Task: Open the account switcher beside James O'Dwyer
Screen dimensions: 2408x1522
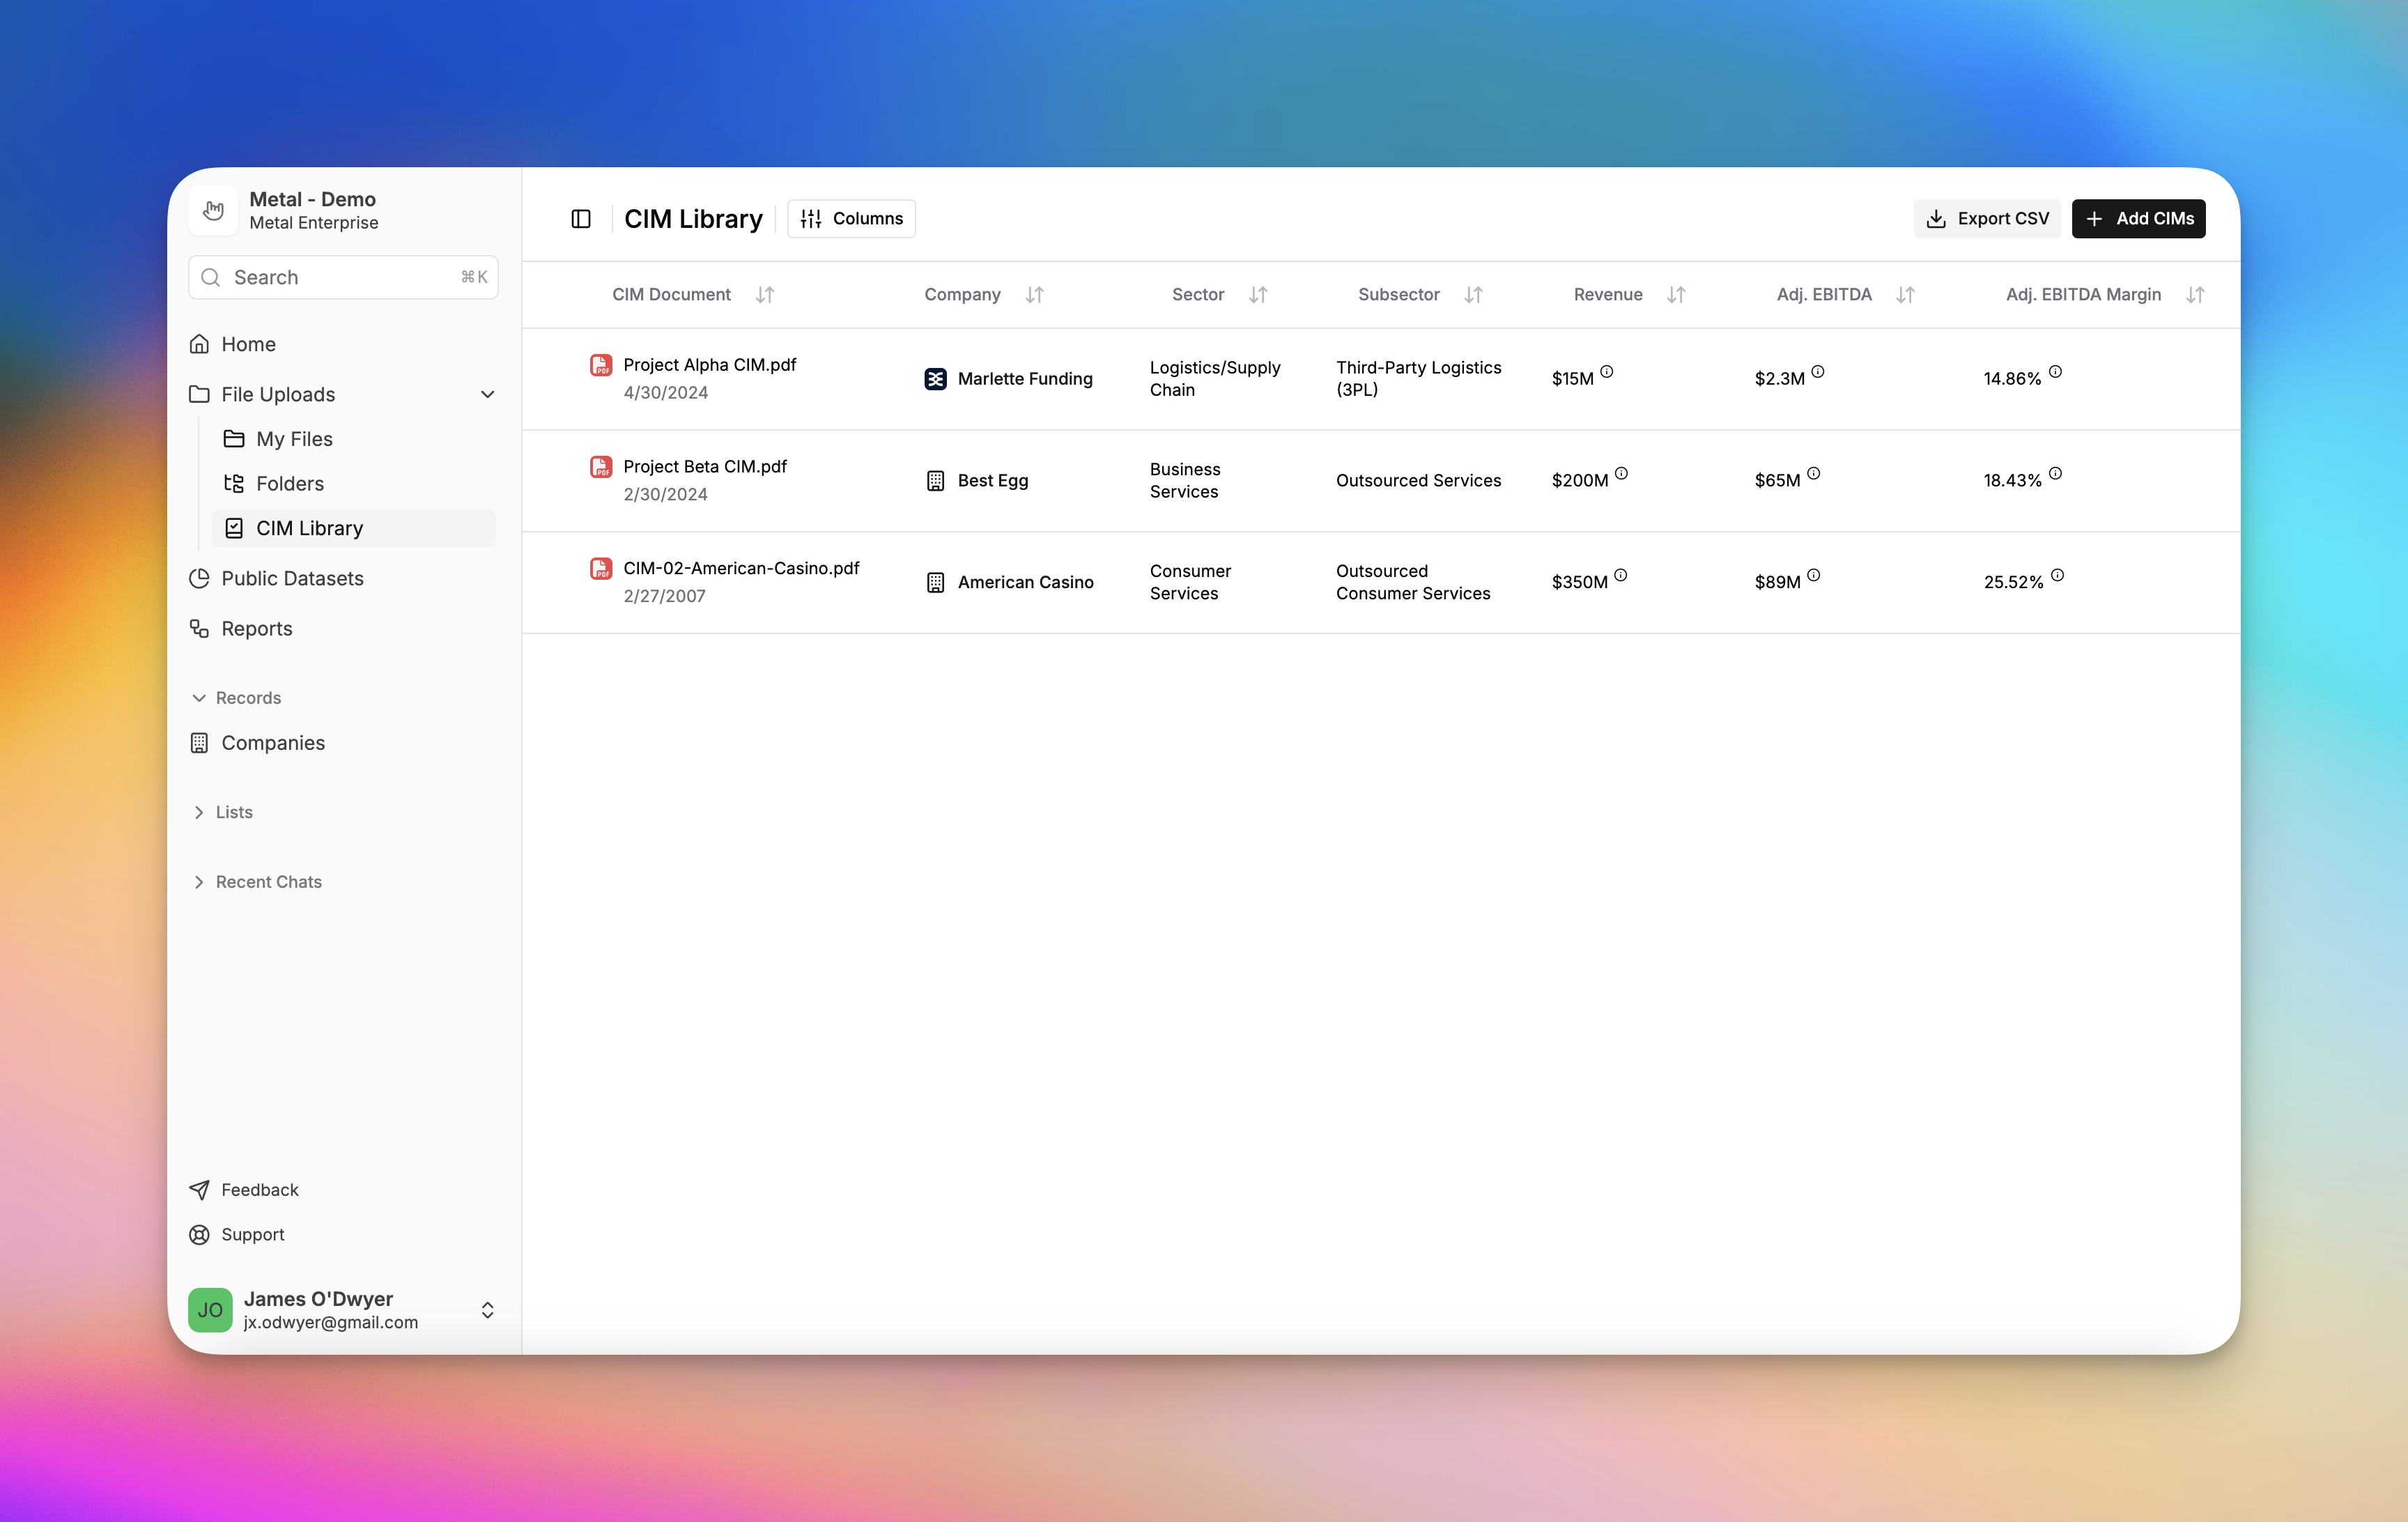Action: tap(488, 1310)
